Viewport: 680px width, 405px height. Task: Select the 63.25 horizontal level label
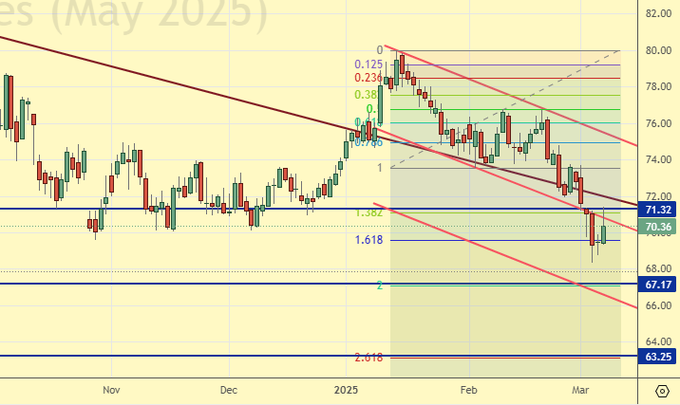coord(657,355)
